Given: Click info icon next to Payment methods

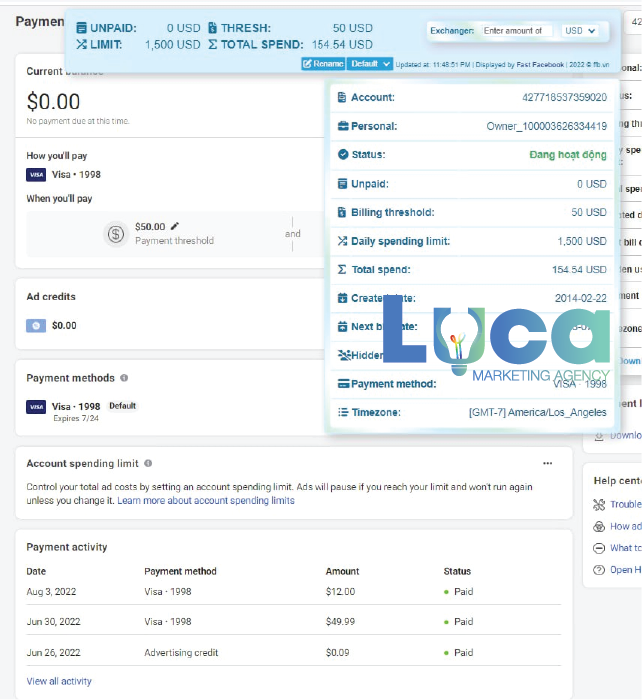Looking at the screenshot, I should point(124,378).
